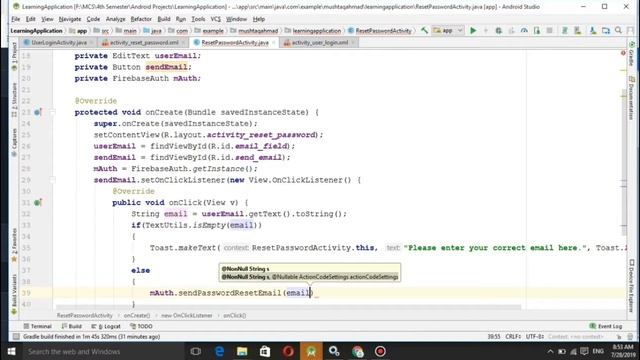
Task: Click the memory/inspector icon at status bar end
Action: pyautogui.click(x=631, y=337)
